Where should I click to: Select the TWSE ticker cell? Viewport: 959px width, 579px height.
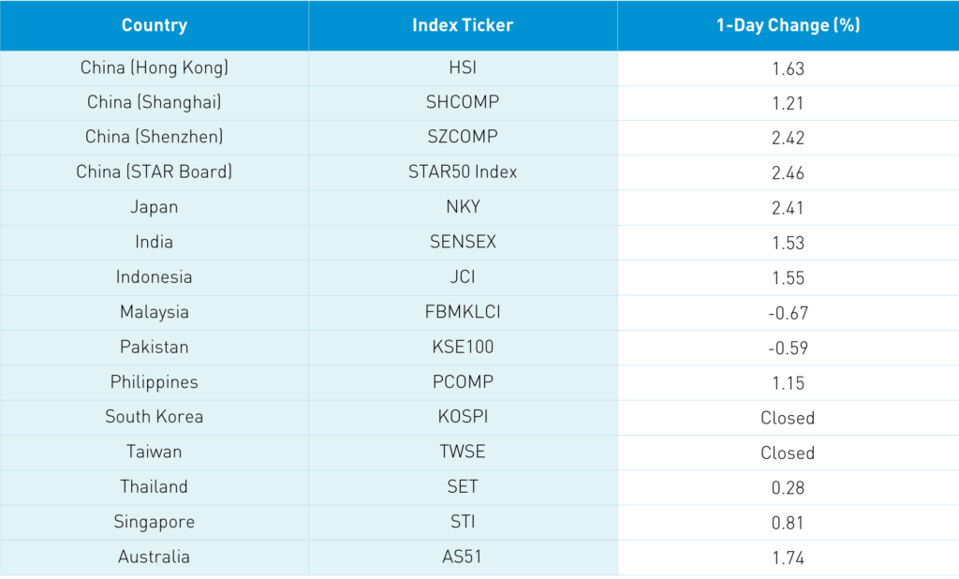click(463, 452)
